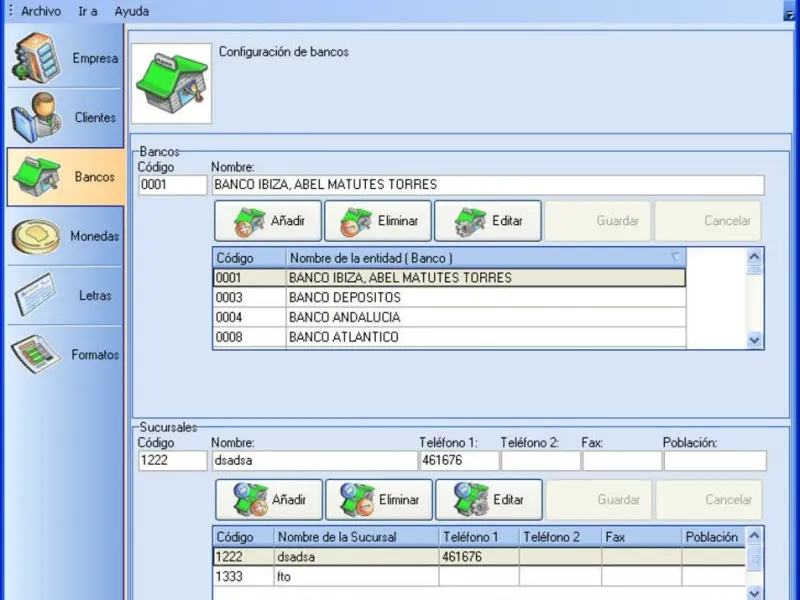Click Eliminar in the Bancos group
800x600 pixels.
pos(378,221)
